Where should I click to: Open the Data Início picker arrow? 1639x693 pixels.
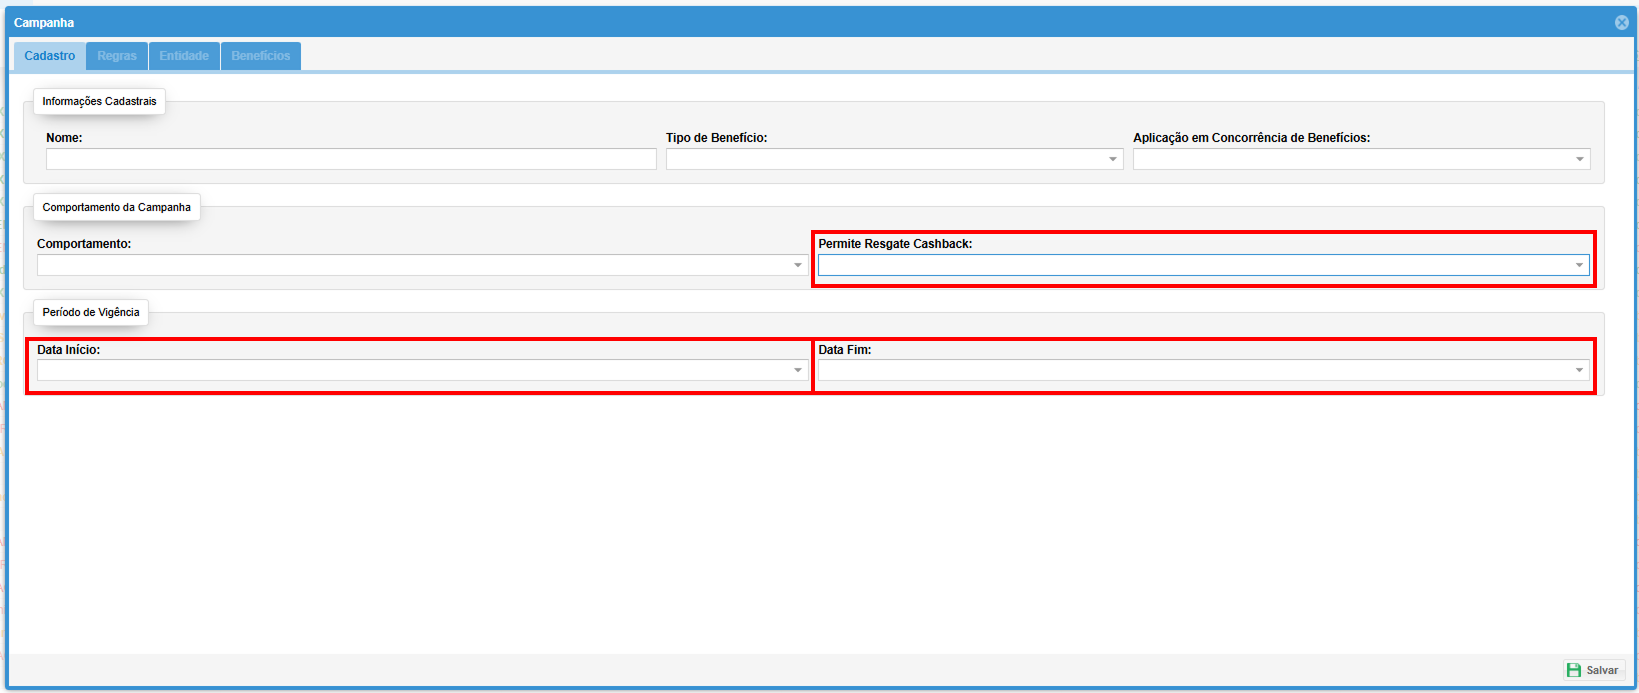pos(797,370)
